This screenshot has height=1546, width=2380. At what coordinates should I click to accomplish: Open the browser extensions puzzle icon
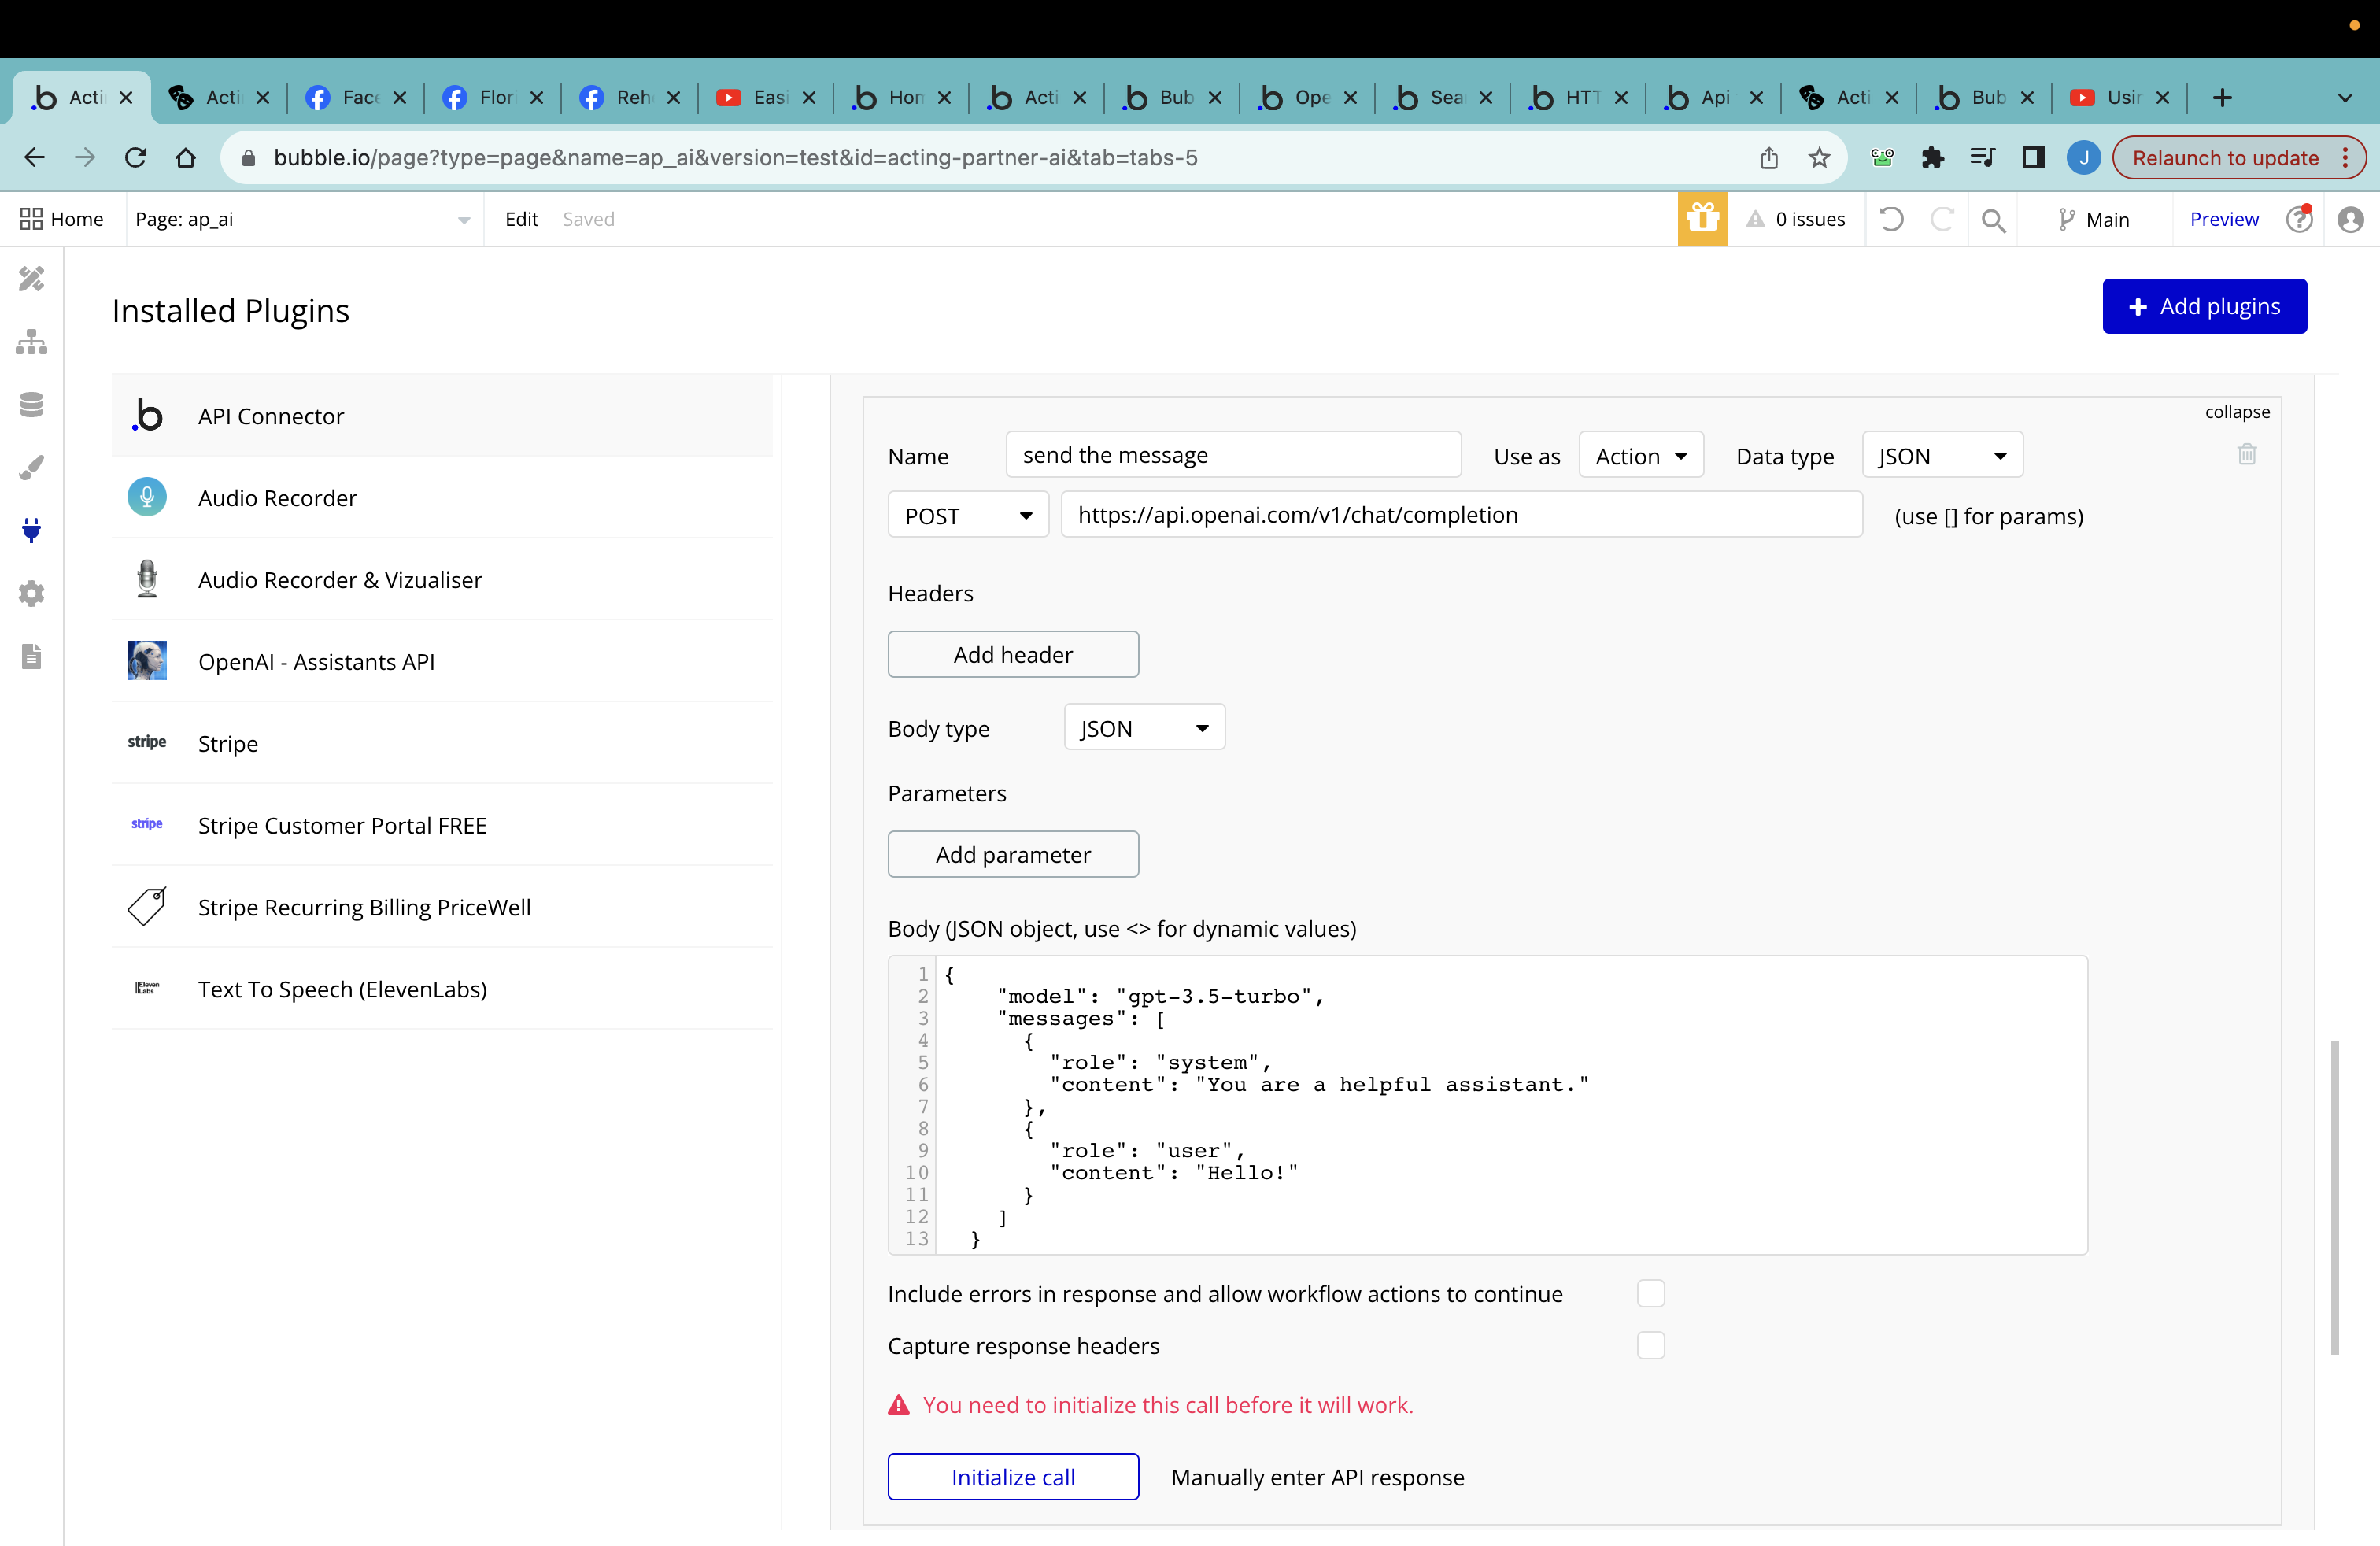pyautogui.click(x=1932, y=157)
